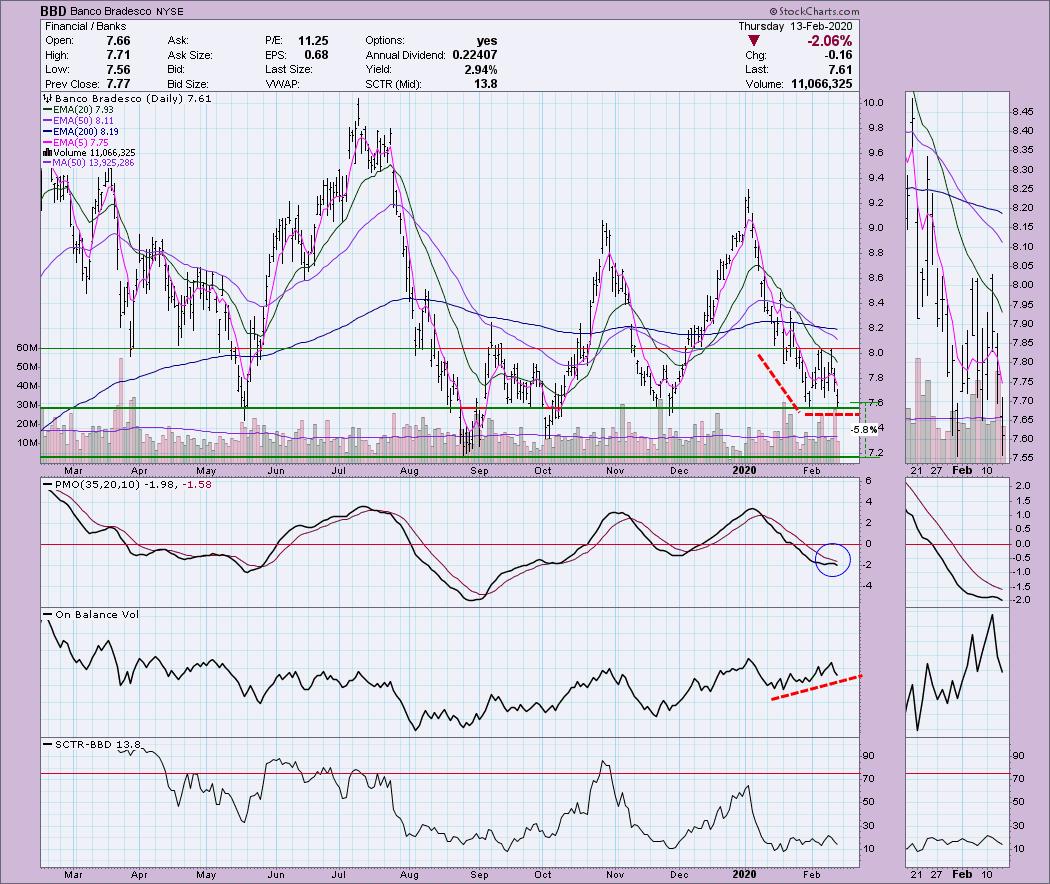This screenshot has width=1050, height=884.
Task: Click the 'VWAP:' label
Action: (x=283, y=84)
